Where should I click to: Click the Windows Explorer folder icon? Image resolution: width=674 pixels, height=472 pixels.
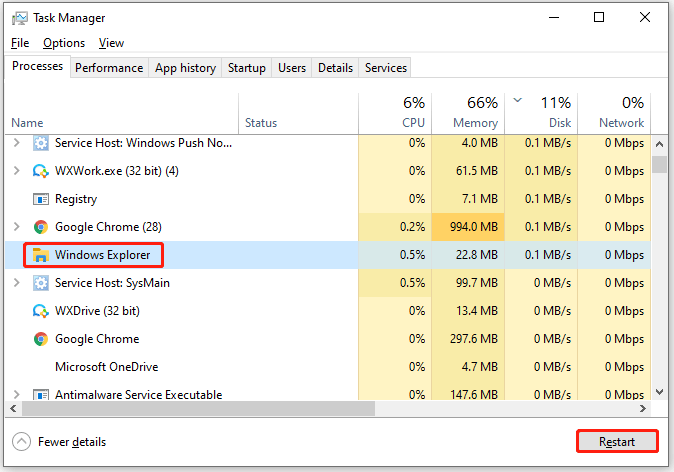(x=41, y=255)
